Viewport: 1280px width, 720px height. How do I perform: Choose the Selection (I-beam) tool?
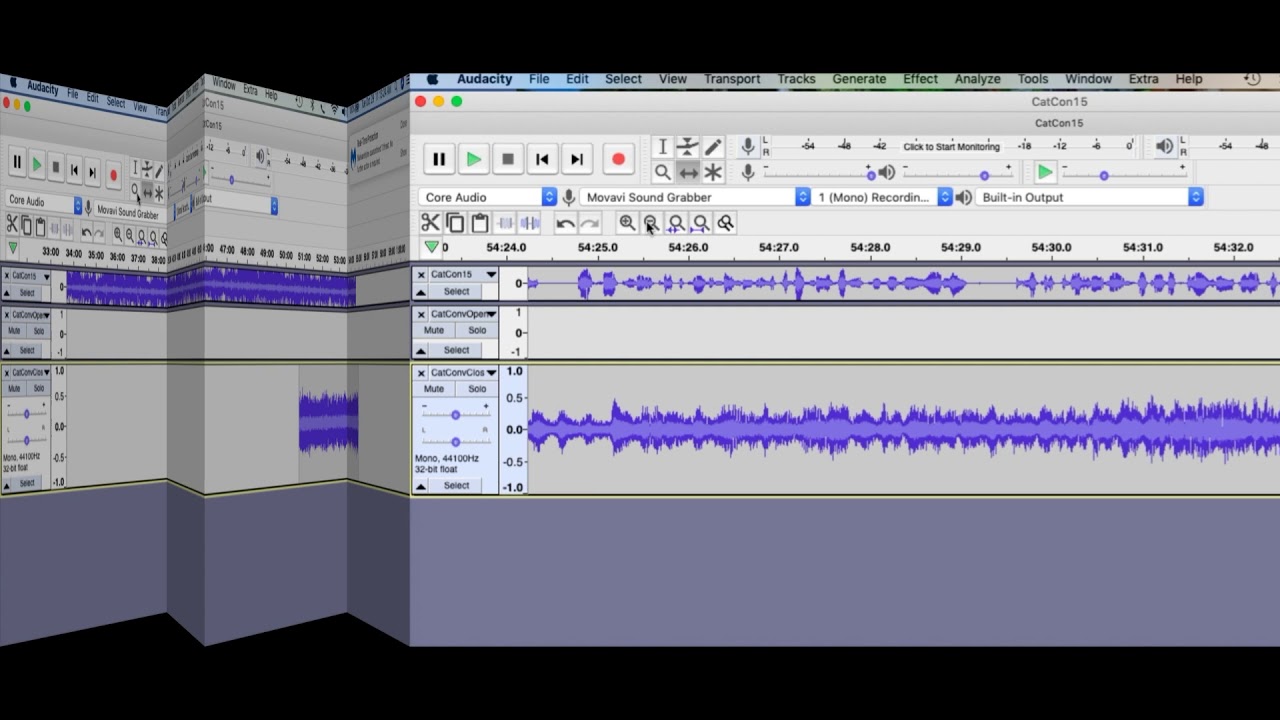662,147
